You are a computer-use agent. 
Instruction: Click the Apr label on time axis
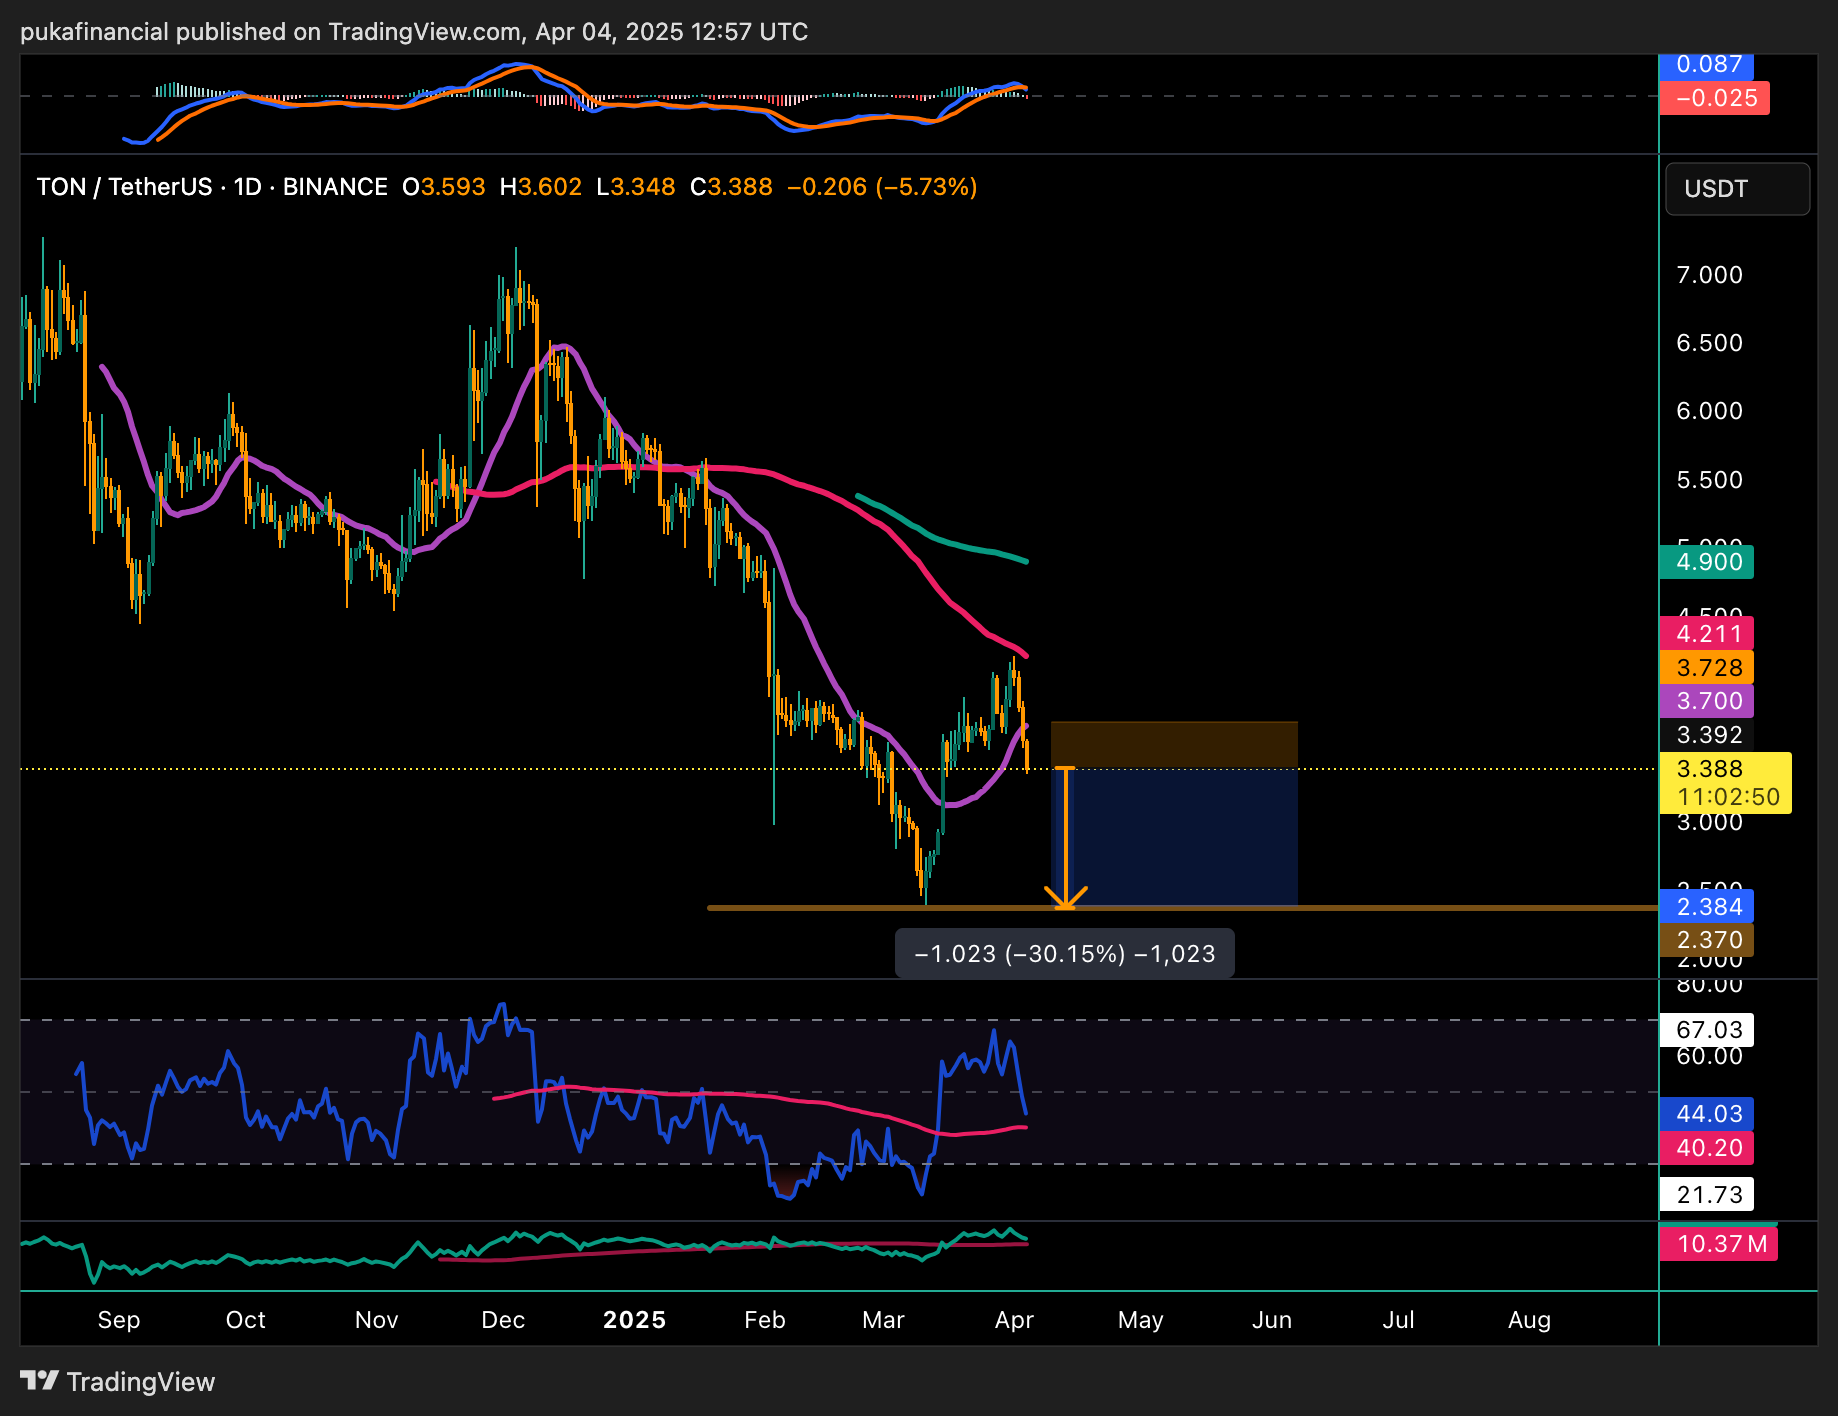(x=1014, y=1320)
